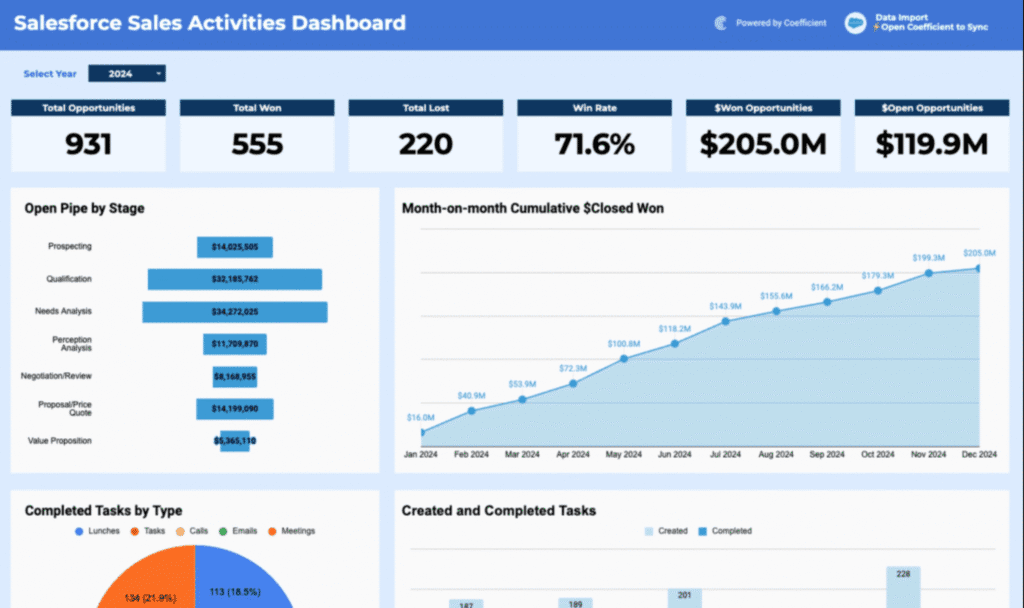This screenshot has height=608, width=1024.
Task: Click the Powered by Coefficient text
Action: [781, 23]
